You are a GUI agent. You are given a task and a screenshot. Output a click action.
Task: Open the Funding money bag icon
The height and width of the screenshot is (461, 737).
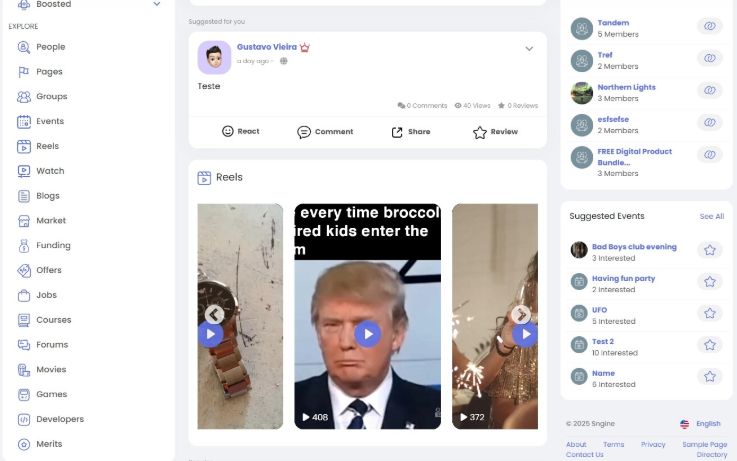tap(24, 246)
